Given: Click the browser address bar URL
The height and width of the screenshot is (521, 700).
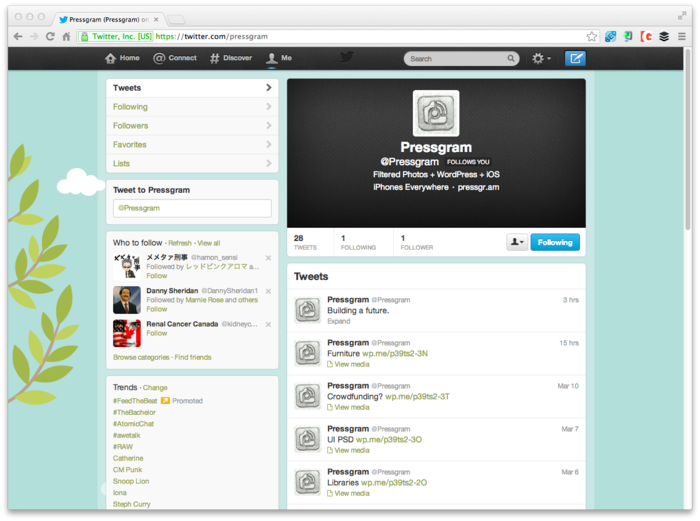Looking at the screenshot, I should tap(212, 37).
